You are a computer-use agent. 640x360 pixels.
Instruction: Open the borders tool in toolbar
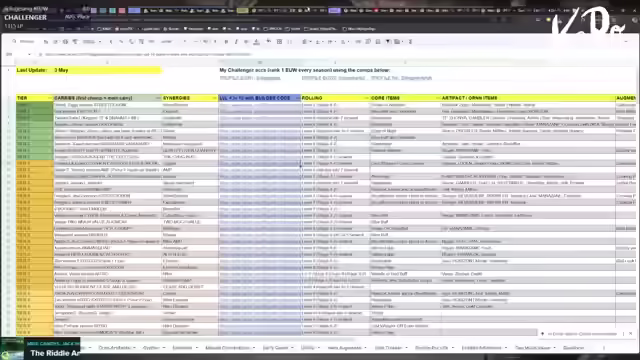click(279, 42)
